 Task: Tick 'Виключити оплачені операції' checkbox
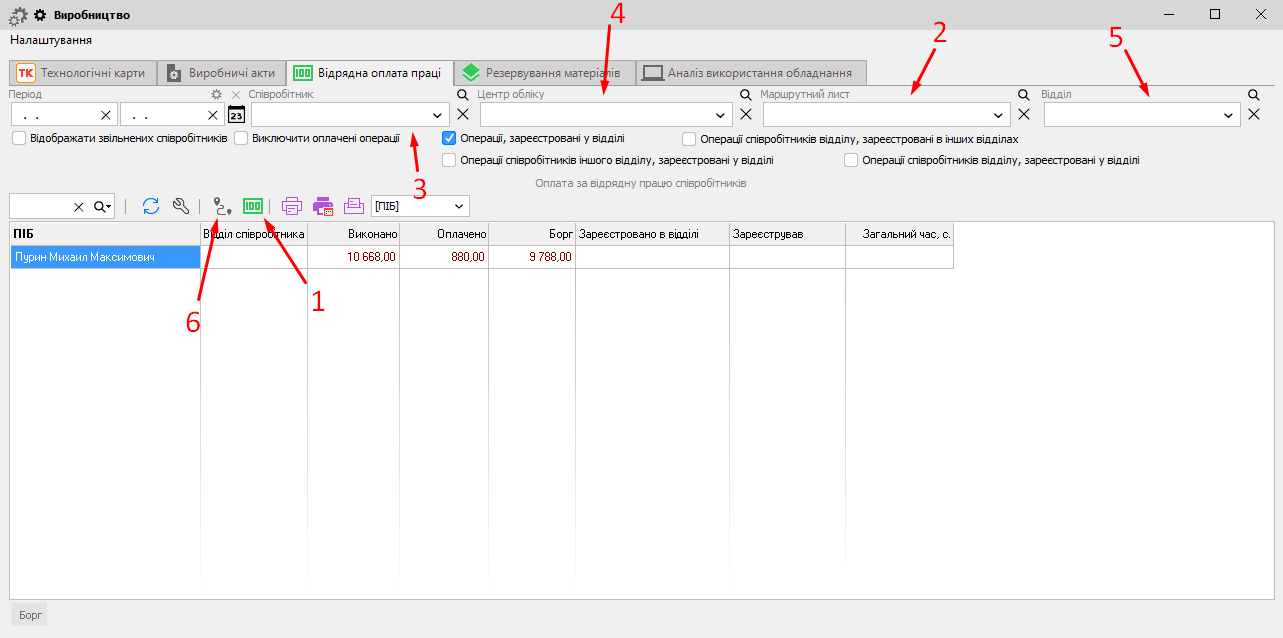click(x=241, y=139)
